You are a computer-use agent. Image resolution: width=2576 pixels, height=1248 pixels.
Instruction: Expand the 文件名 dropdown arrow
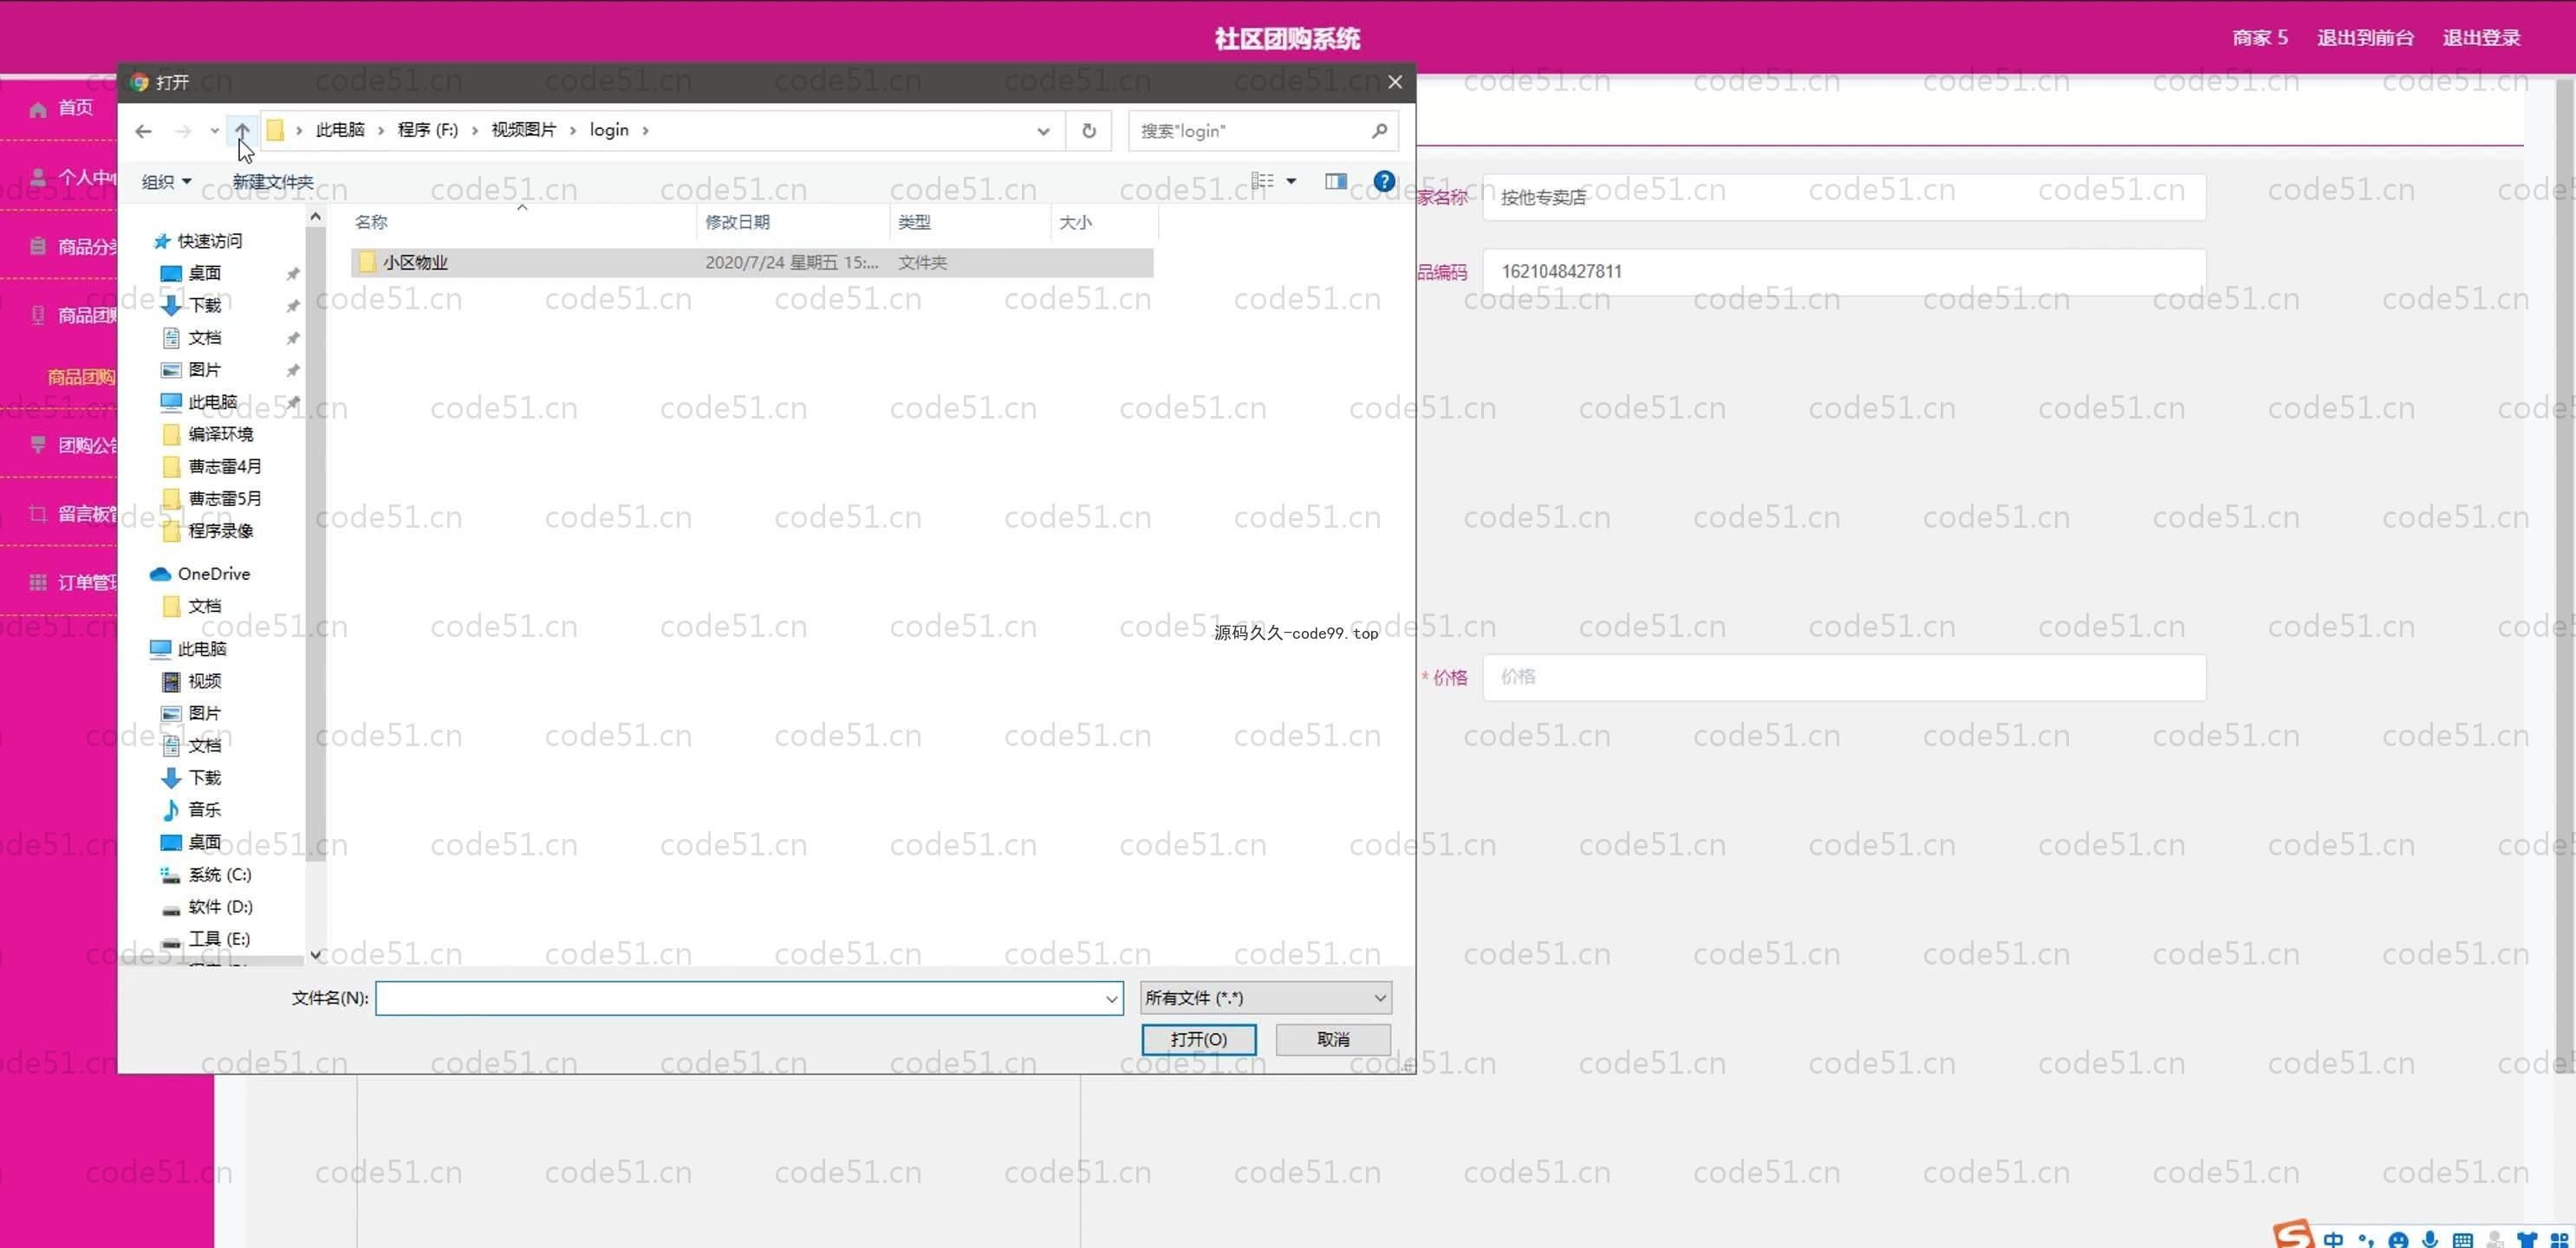pos(1111,998)
